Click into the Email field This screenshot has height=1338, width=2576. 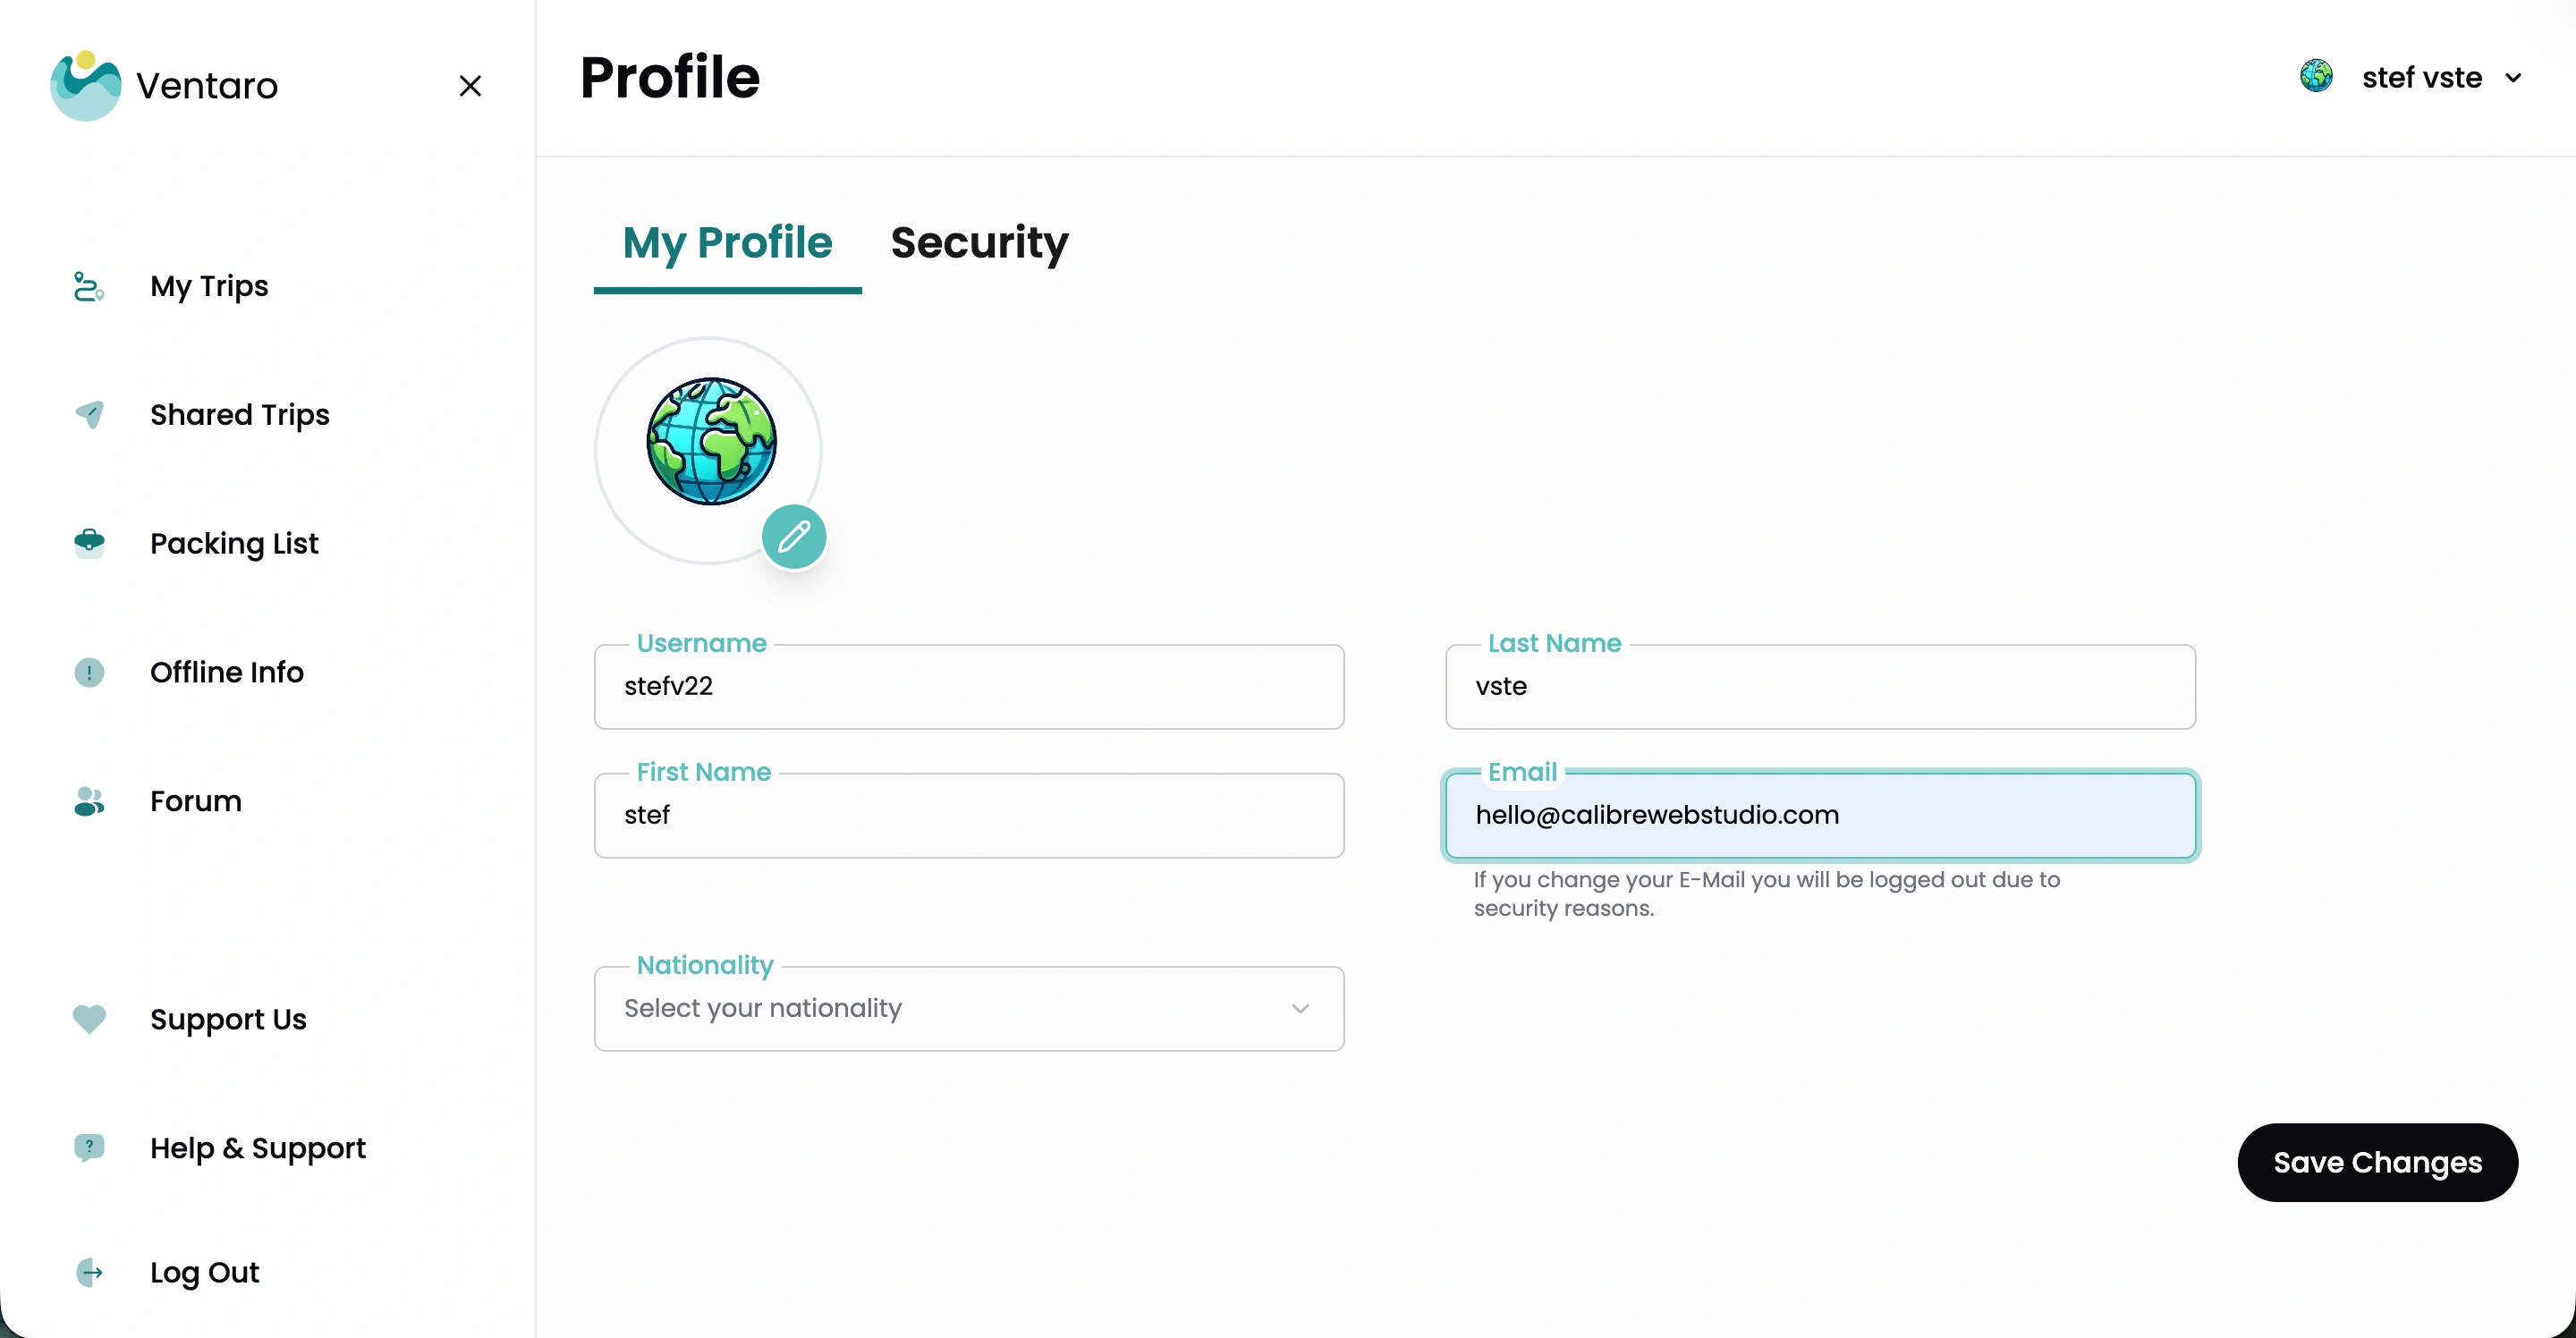pyautogui.click(x=1820, y=815)
